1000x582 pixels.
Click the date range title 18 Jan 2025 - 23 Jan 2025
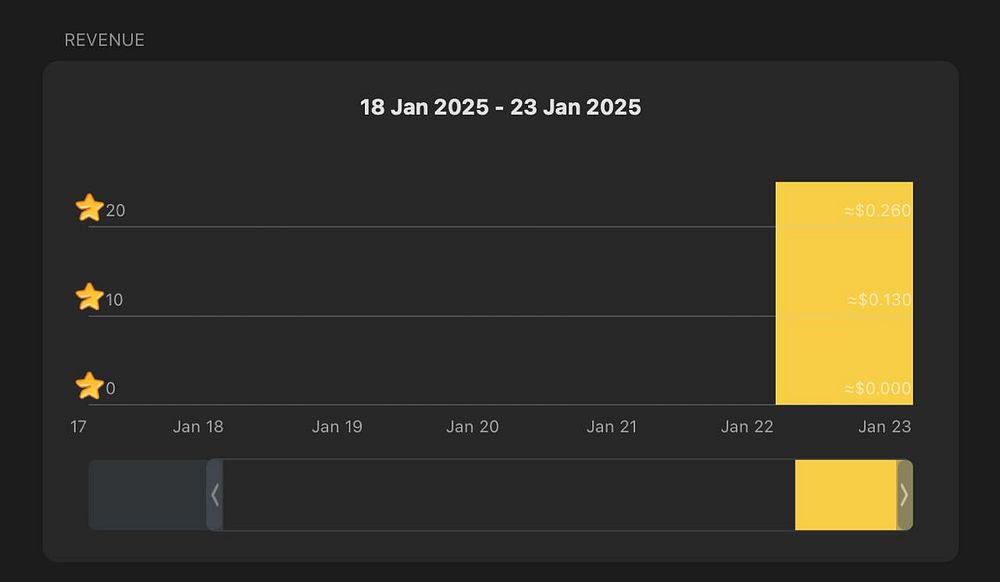[x=501, y=107]
